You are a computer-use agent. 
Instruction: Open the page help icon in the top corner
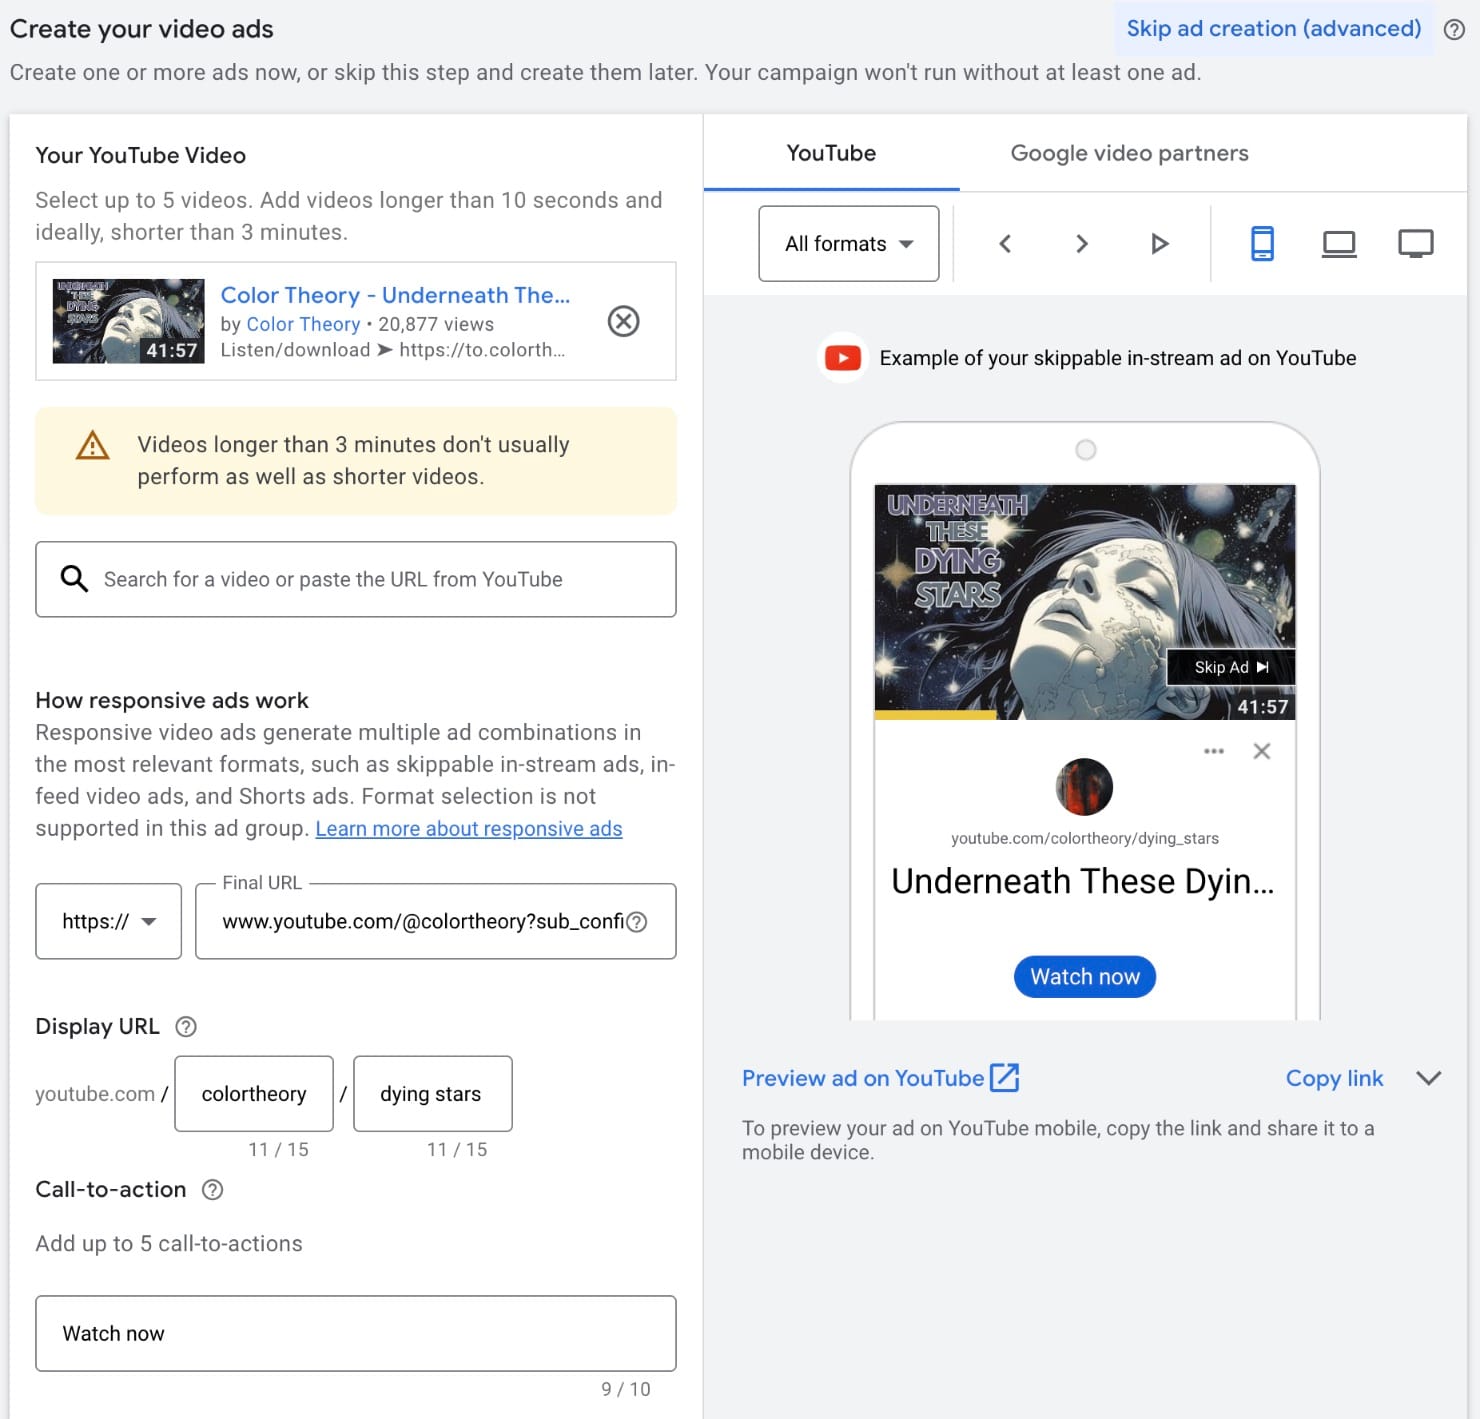coord(1454,29)
